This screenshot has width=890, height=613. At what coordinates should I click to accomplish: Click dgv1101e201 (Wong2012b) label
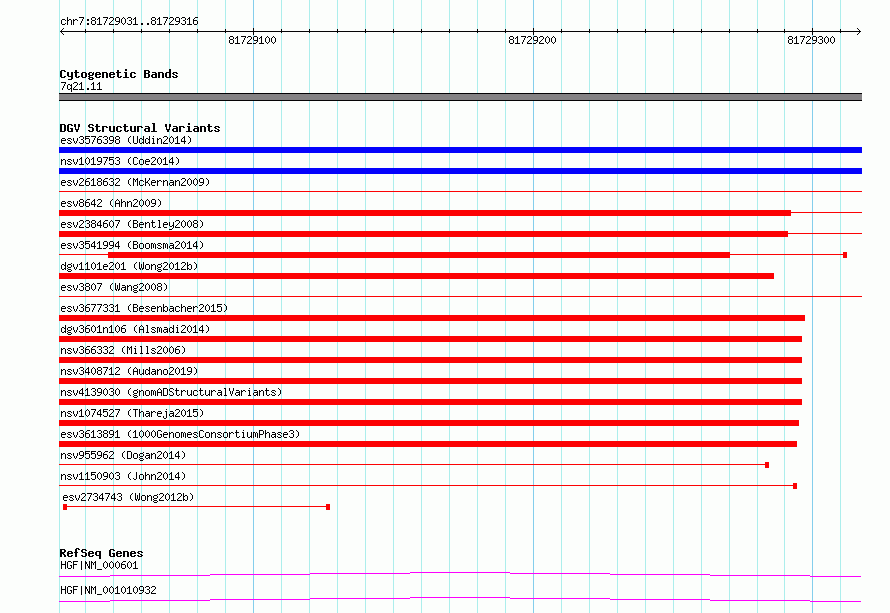(x=129, y=266)
